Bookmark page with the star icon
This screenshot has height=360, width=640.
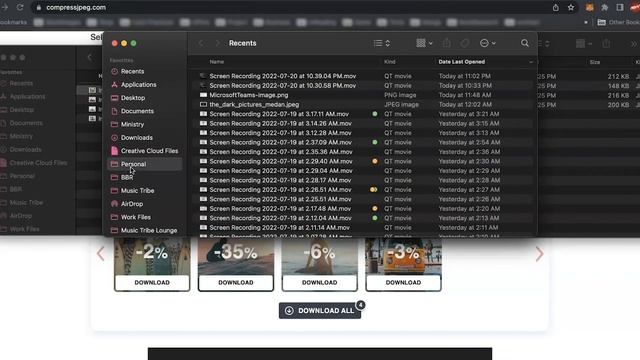[x=571, y=7]
